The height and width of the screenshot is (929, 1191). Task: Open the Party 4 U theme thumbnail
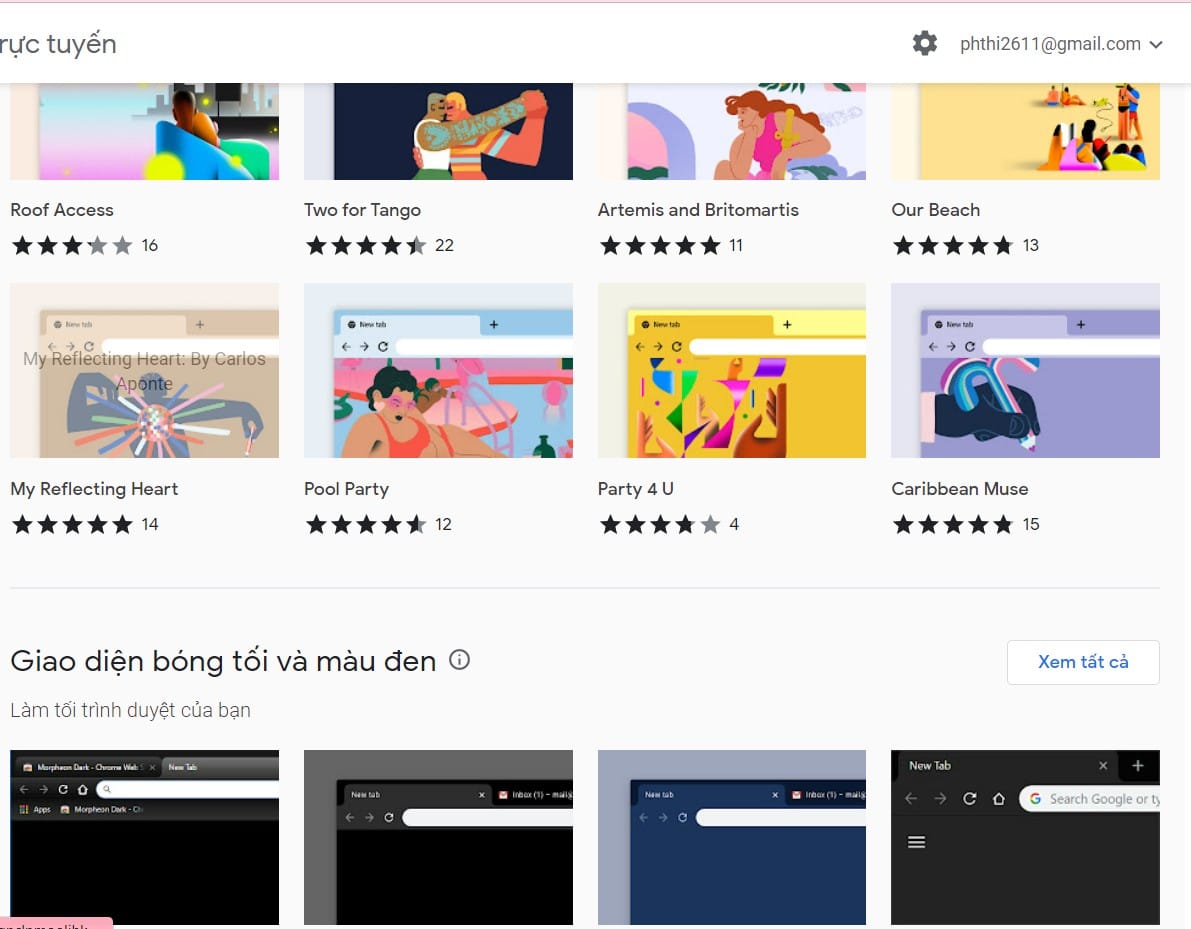(731, 371)
